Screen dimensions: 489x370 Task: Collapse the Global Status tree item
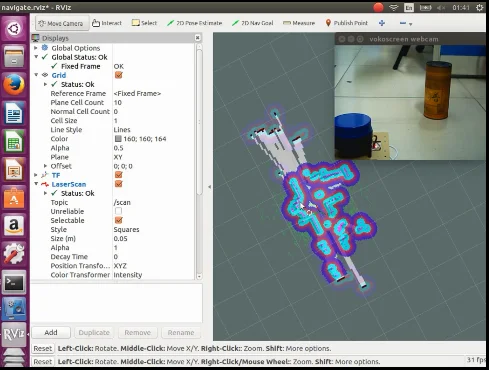coord(36,57)
